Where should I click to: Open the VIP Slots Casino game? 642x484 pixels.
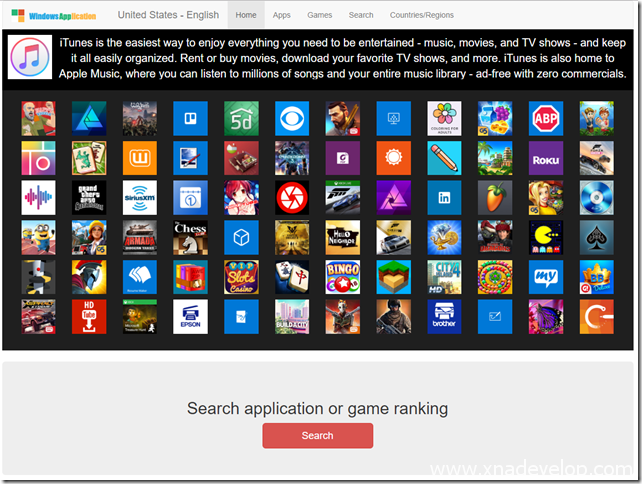tap(241, 277)
